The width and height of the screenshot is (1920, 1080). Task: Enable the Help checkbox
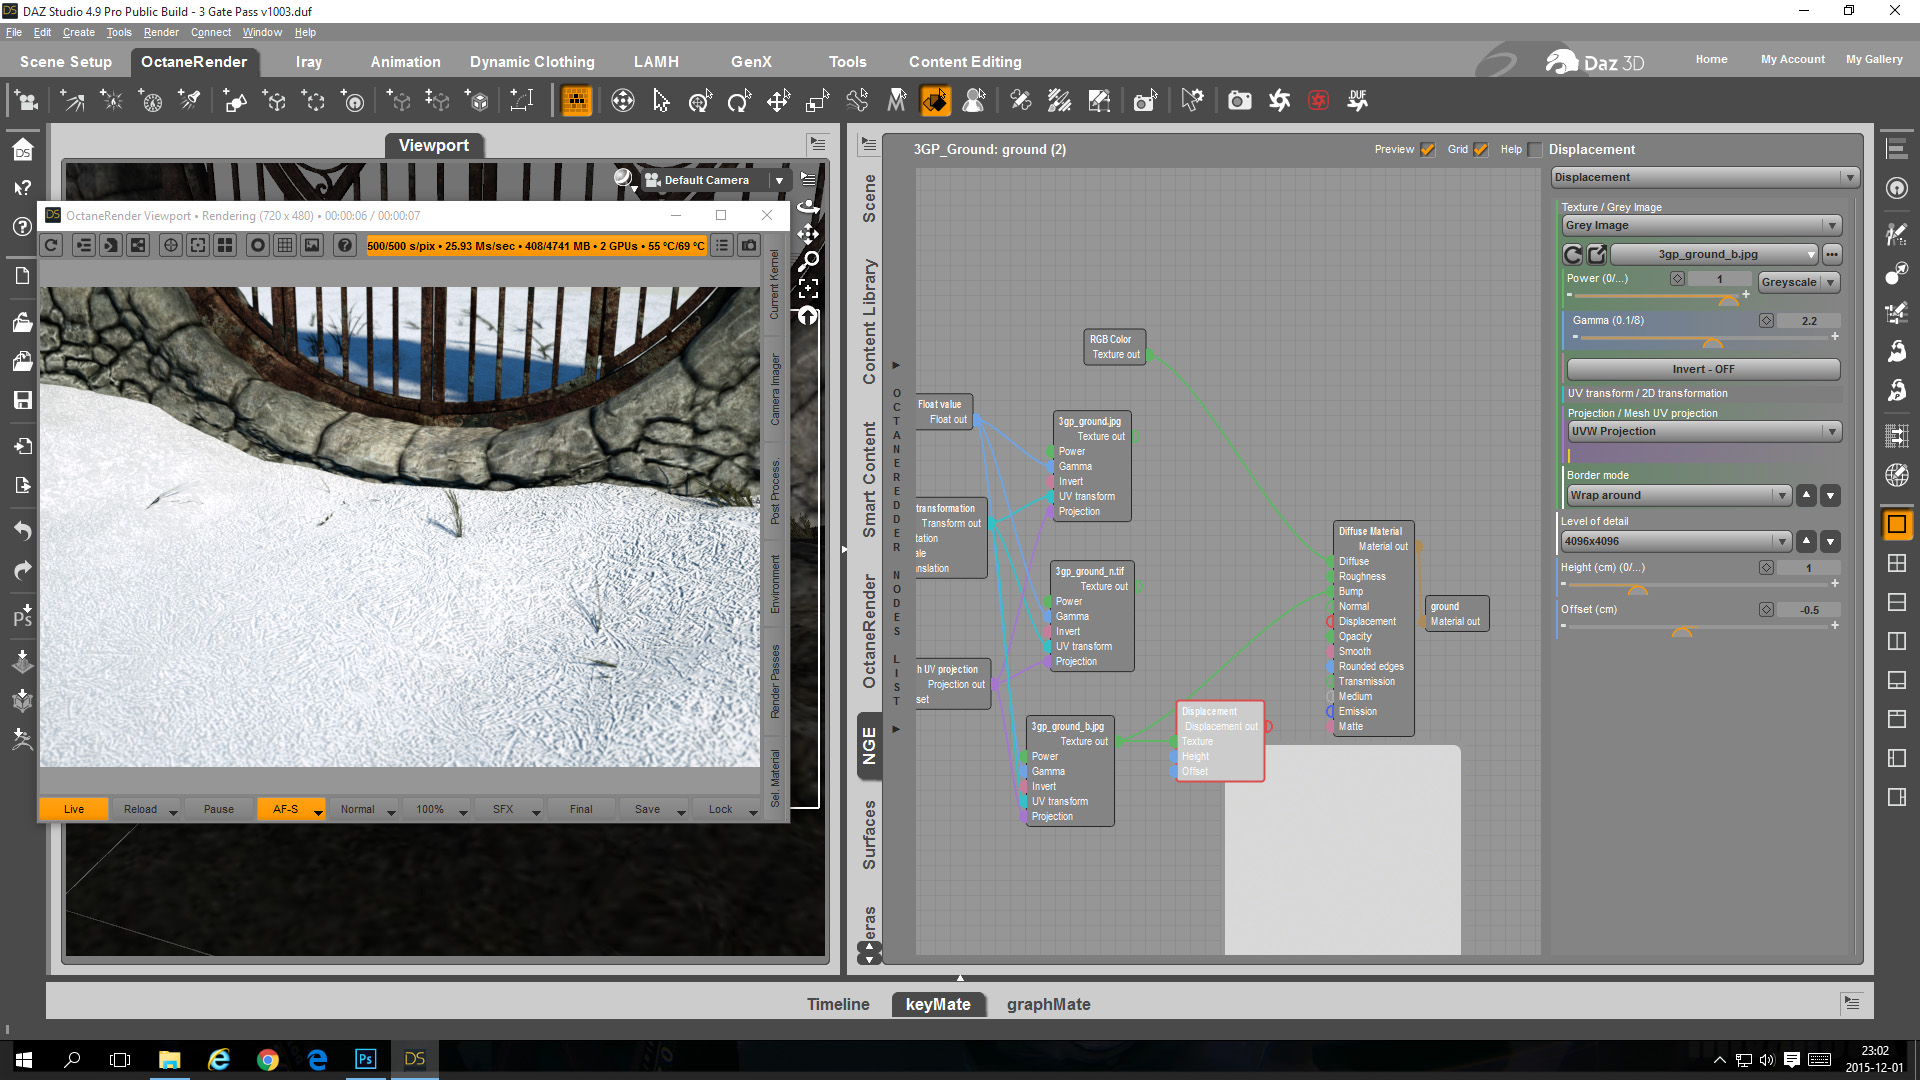point(1535,150)
